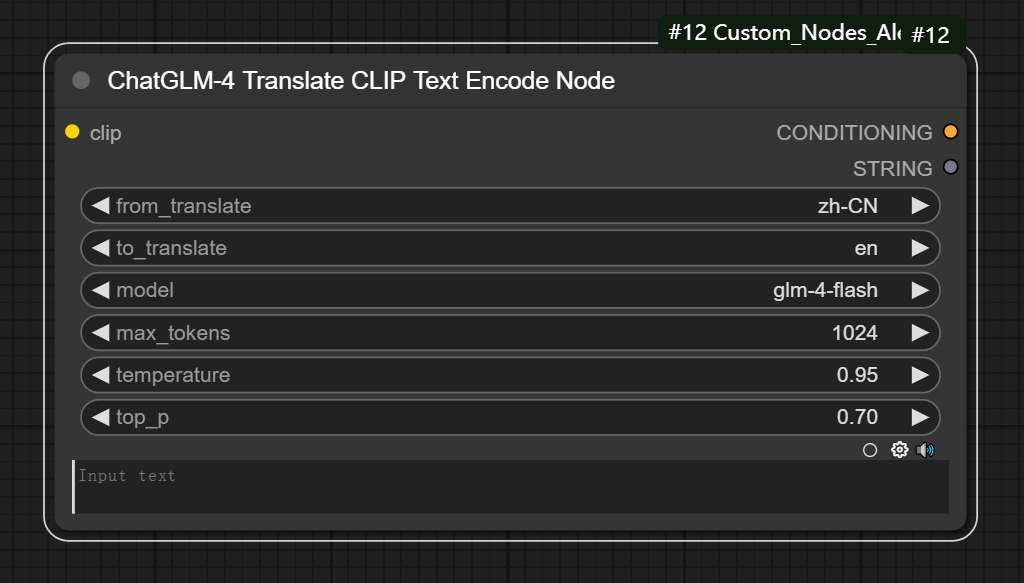Image resolution: width=1024 pixels, height=583 pixels.
Task: Increase temperature with the right arrow
Action: pyautogui.click(x=920, y=375)
